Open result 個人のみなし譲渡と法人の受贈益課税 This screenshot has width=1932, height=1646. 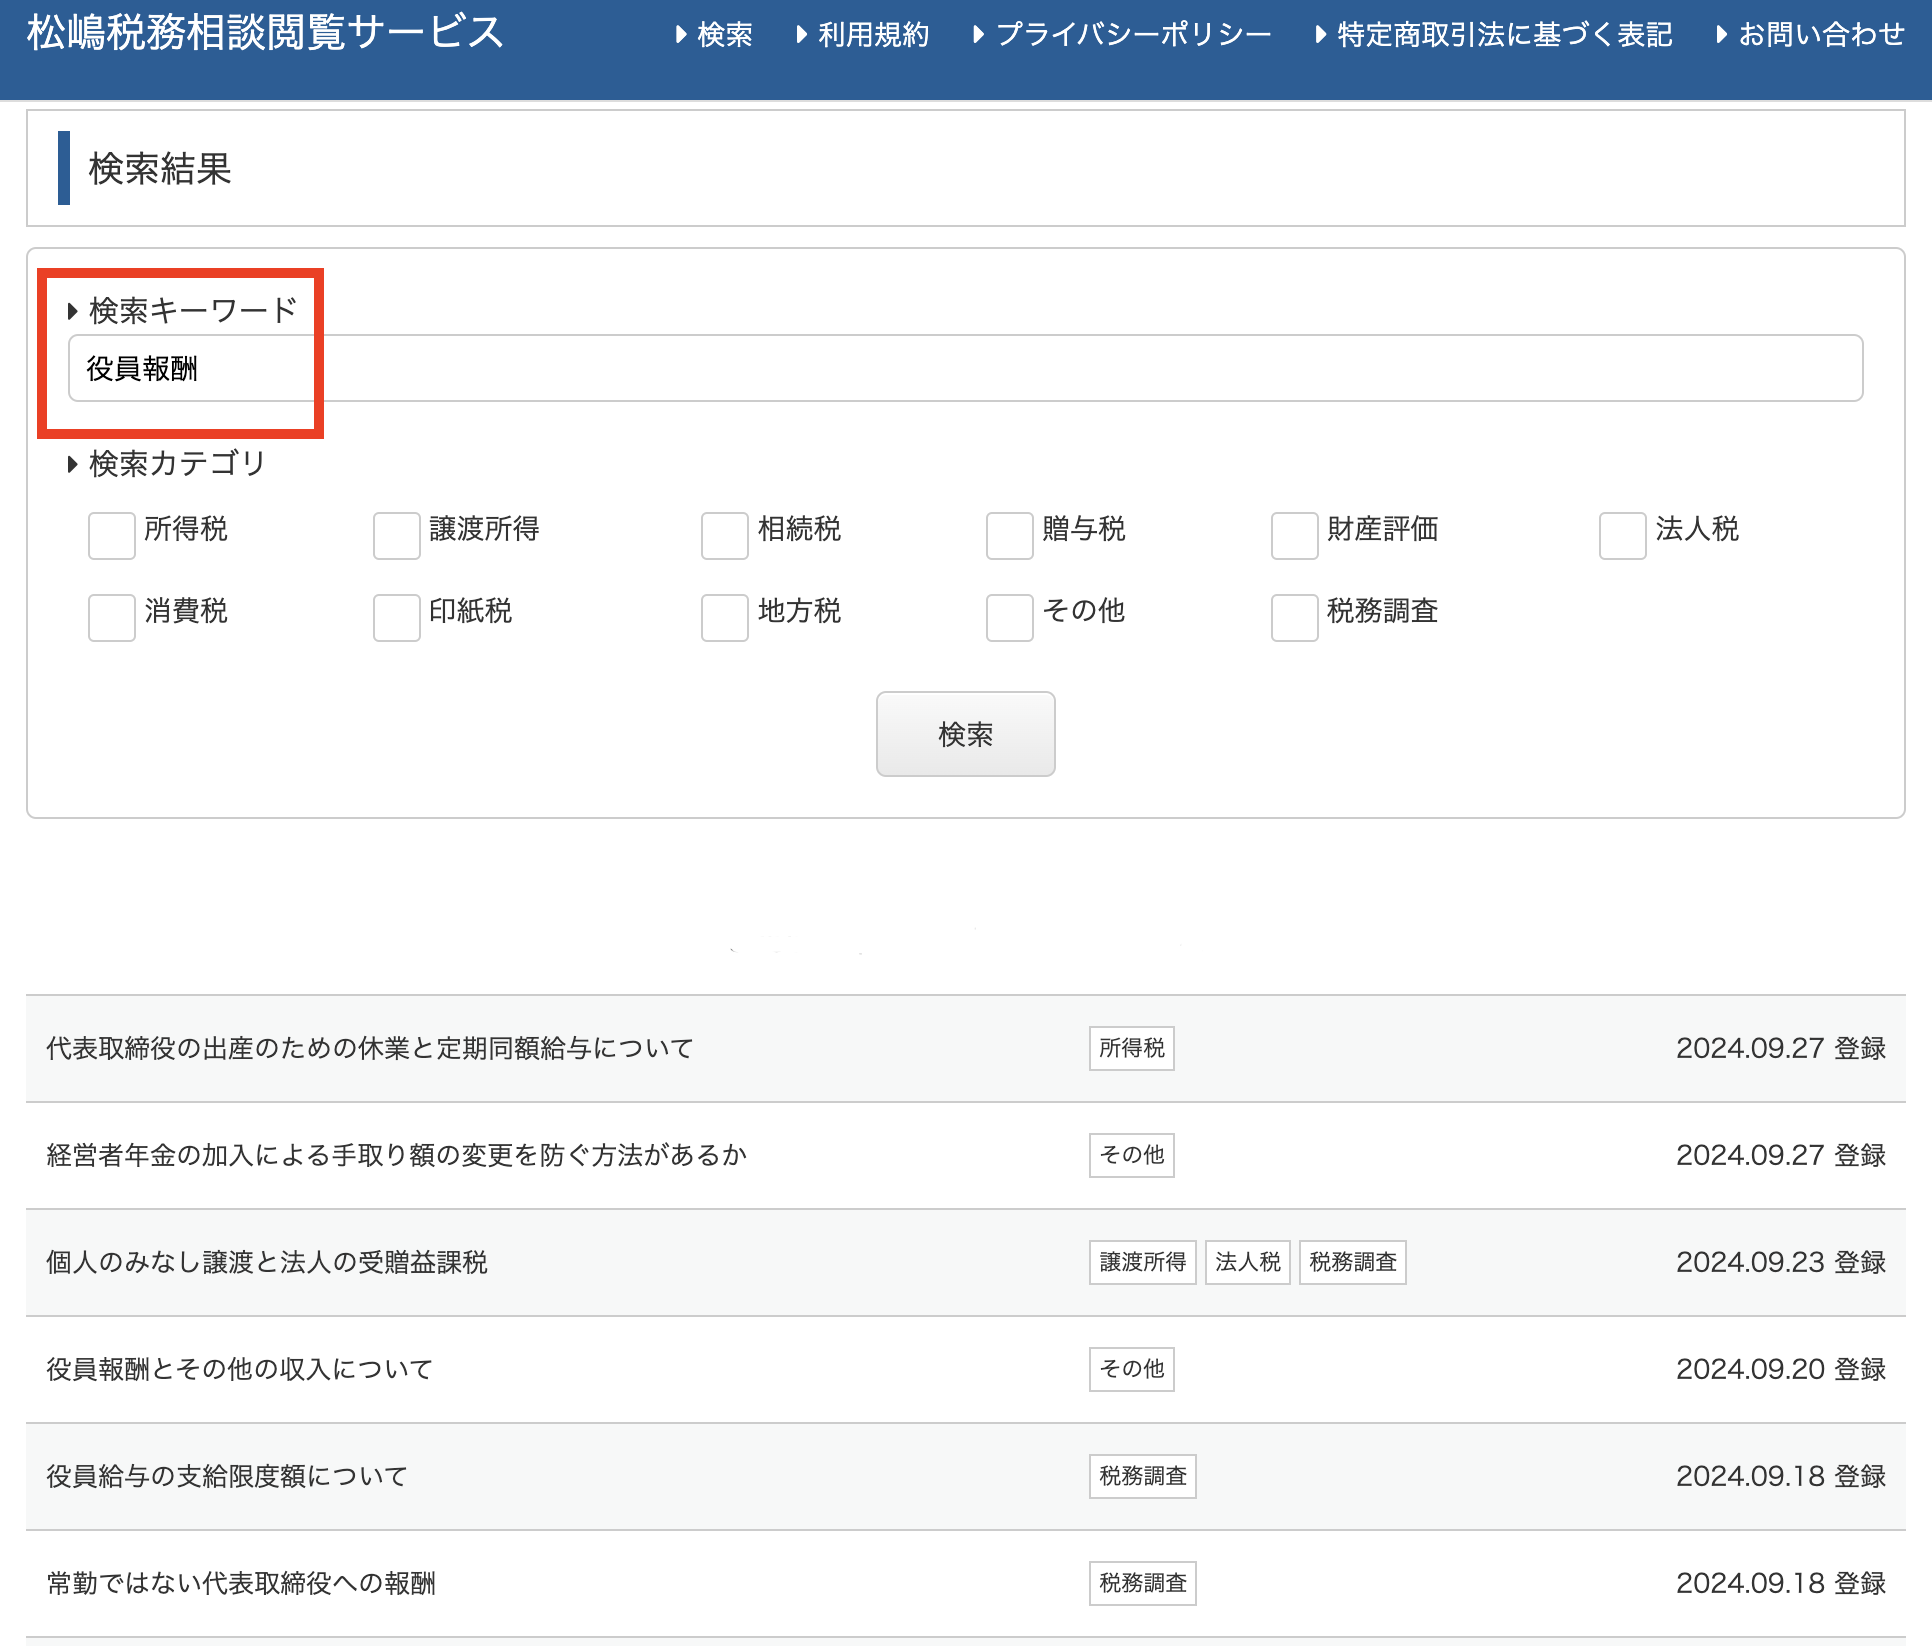267,1262
